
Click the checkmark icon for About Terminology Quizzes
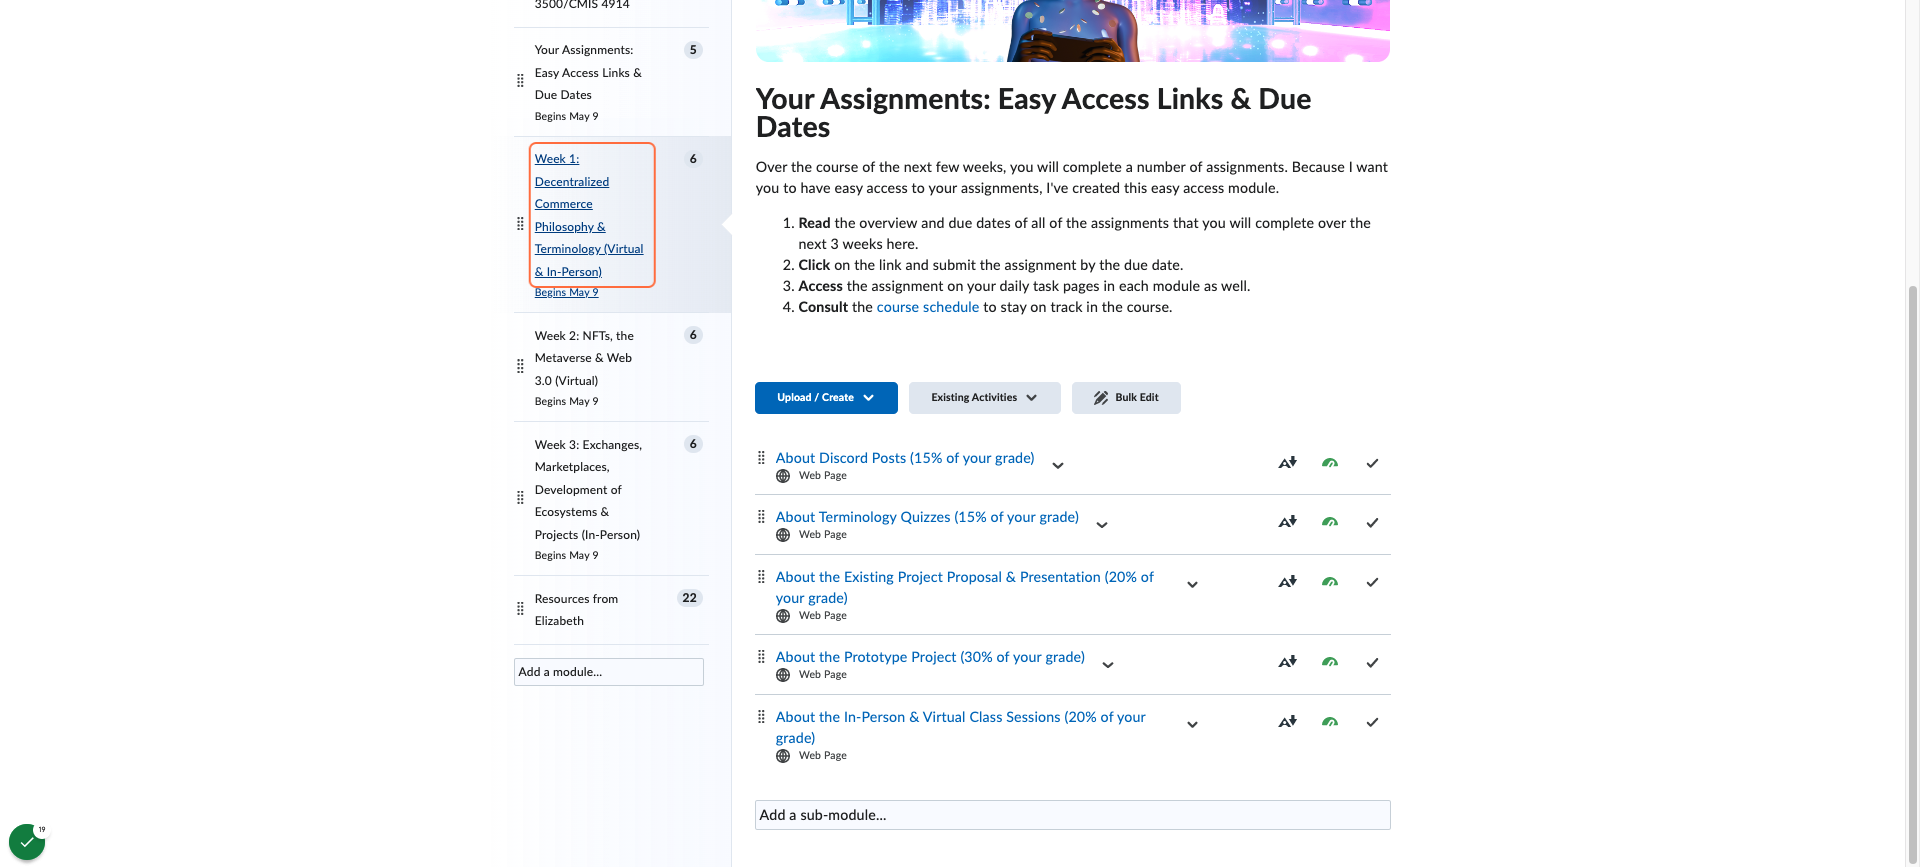tap(1372, 522)
